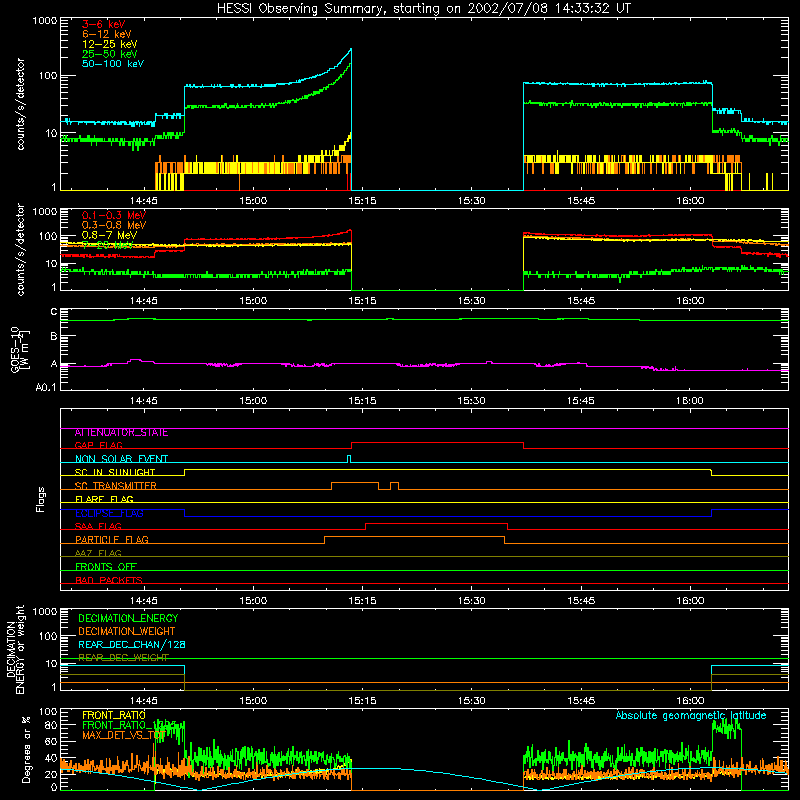The width and height of the screenshot is (800, 800).
Task: Click the raised step of the GAP_FLAG trace
Action: pos(437,443)
